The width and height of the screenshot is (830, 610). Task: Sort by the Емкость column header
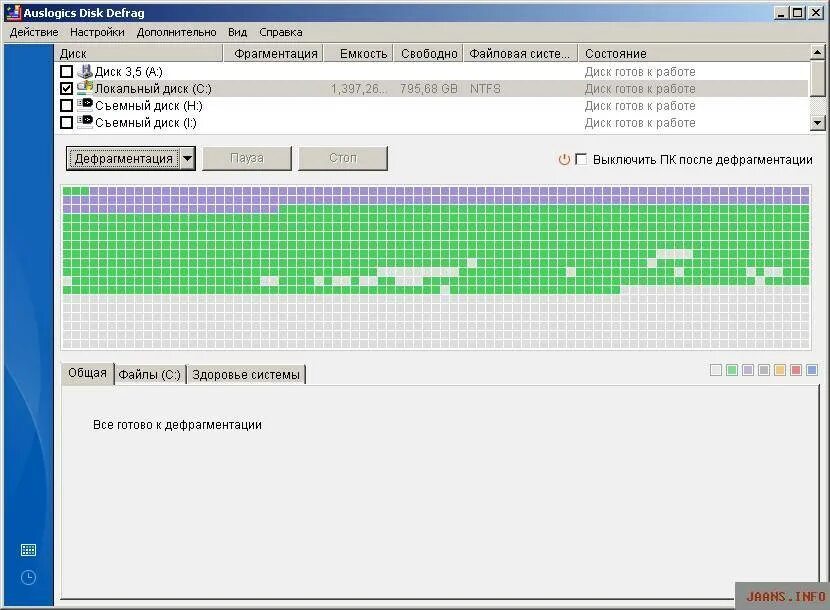point(359,53)
